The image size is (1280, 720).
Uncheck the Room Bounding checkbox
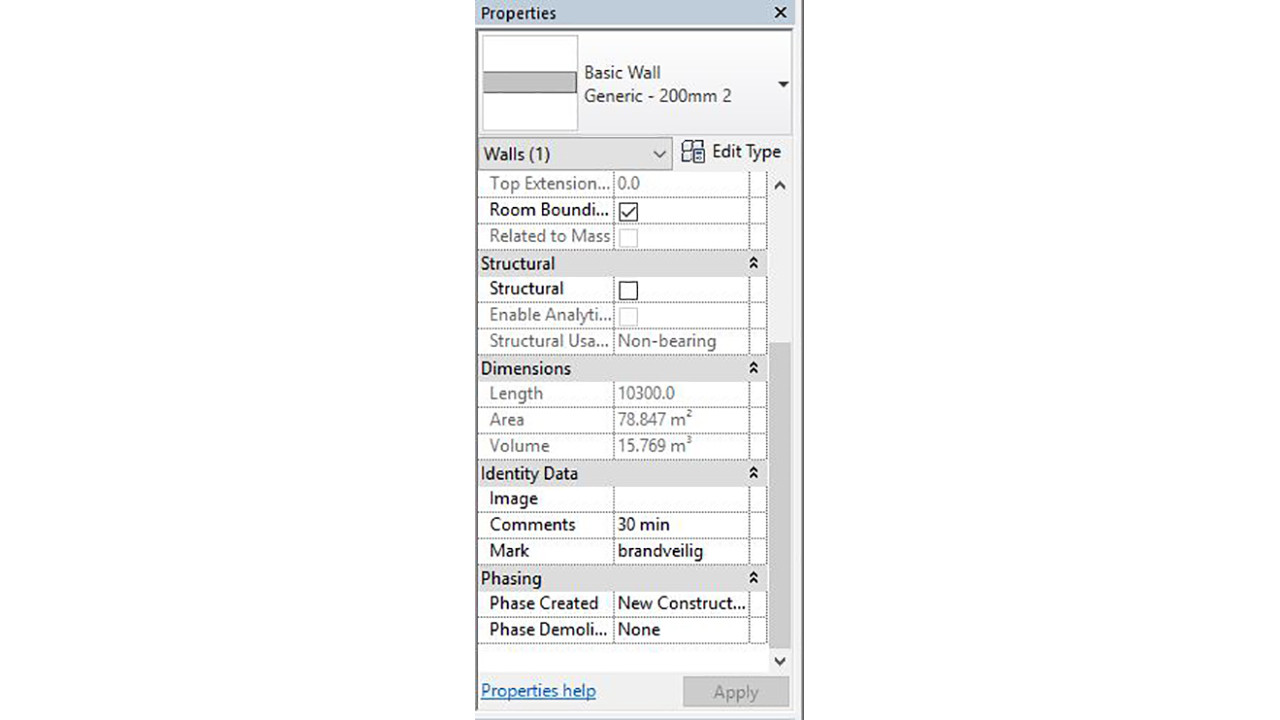point(628,211)
